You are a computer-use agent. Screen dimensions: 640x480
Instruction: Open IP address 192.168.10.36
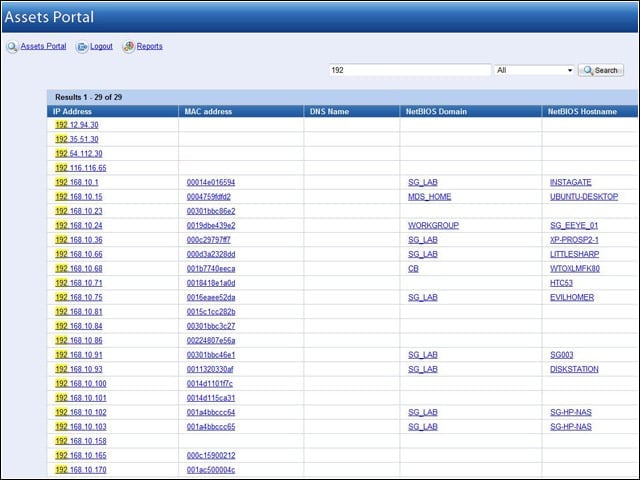coord(79,240)
